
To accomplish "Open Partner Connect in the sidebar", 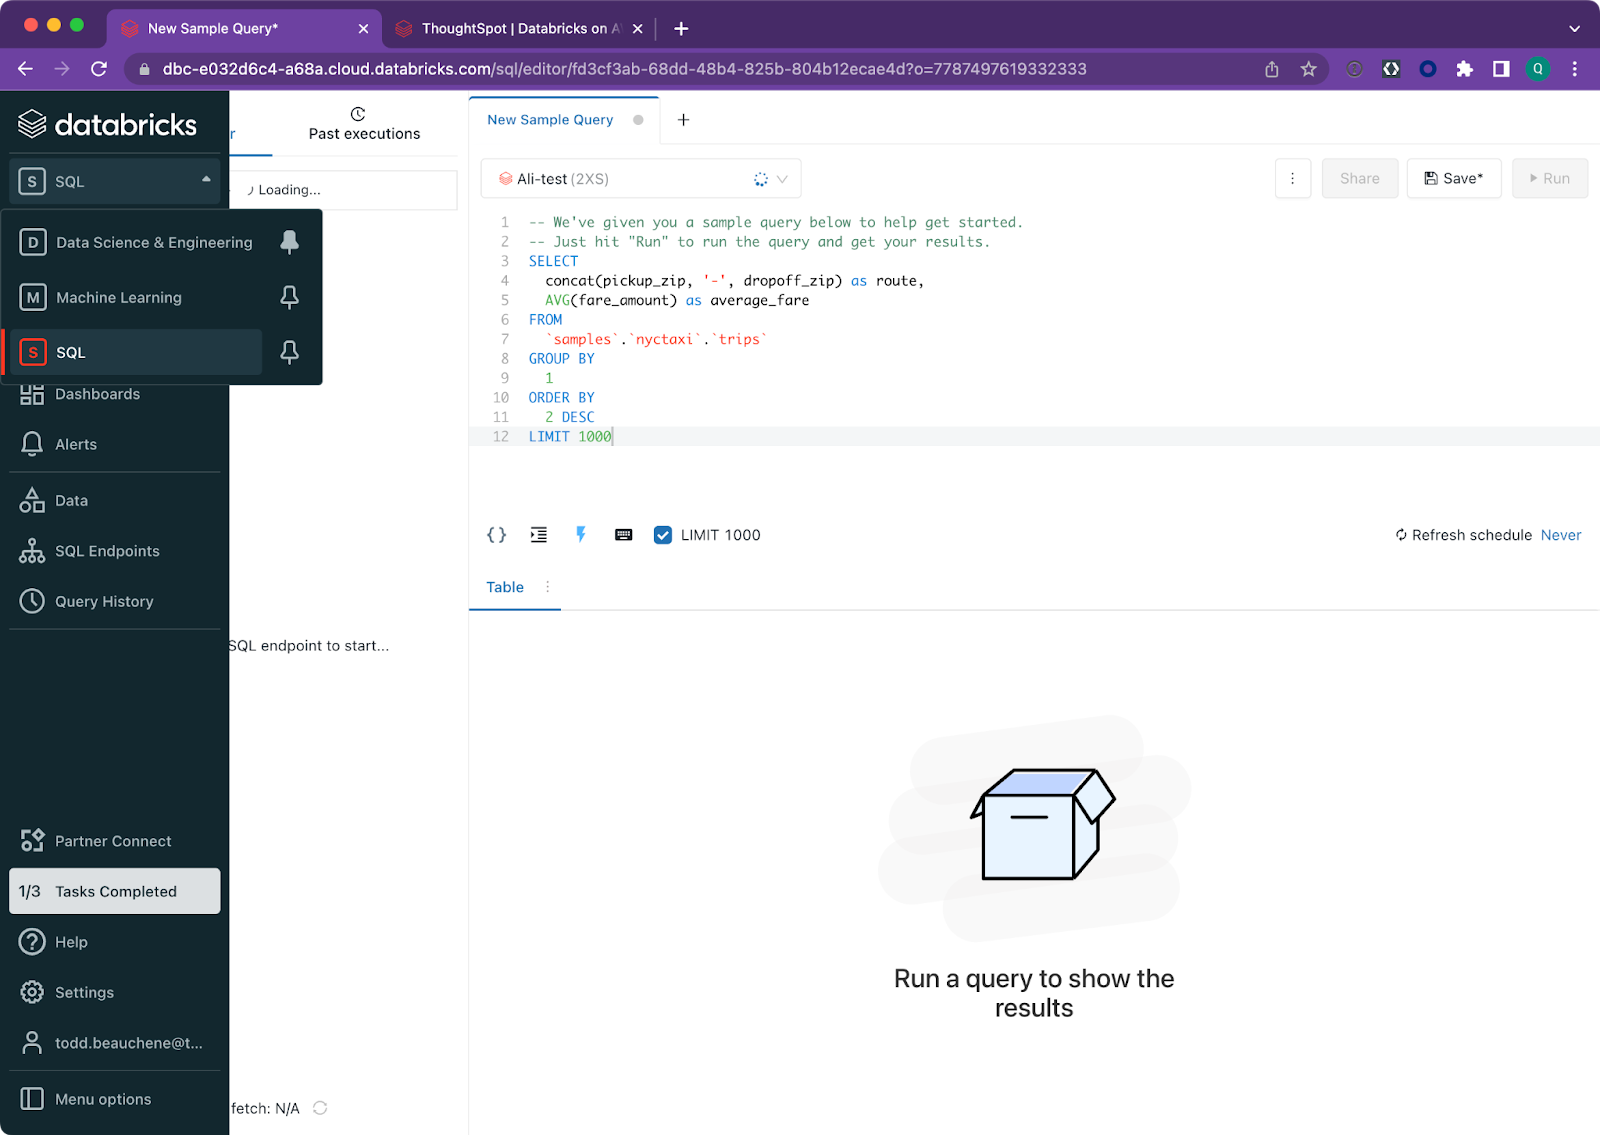I will click(113, 841).
